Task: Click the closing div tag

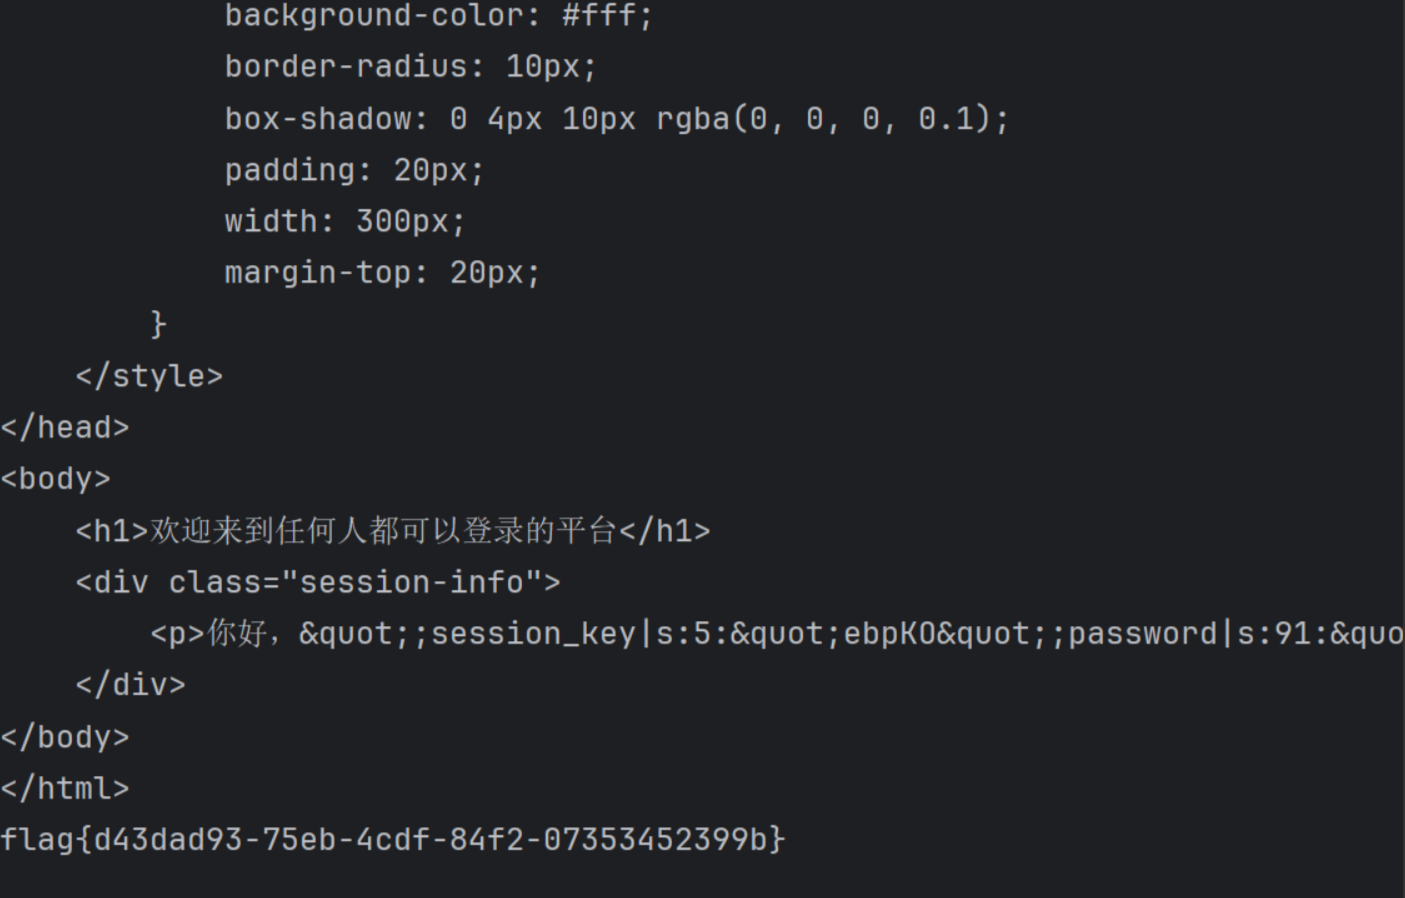Action: click(x=131, y=685)
